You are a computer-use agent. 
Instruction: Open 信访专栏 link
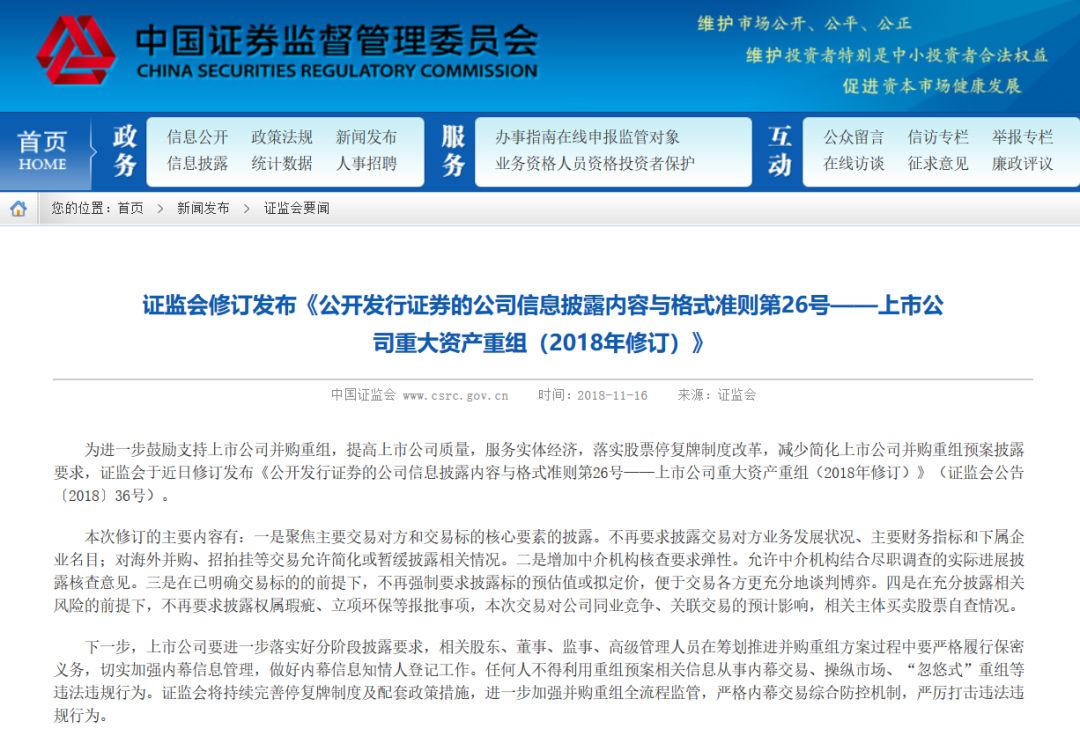938,137
